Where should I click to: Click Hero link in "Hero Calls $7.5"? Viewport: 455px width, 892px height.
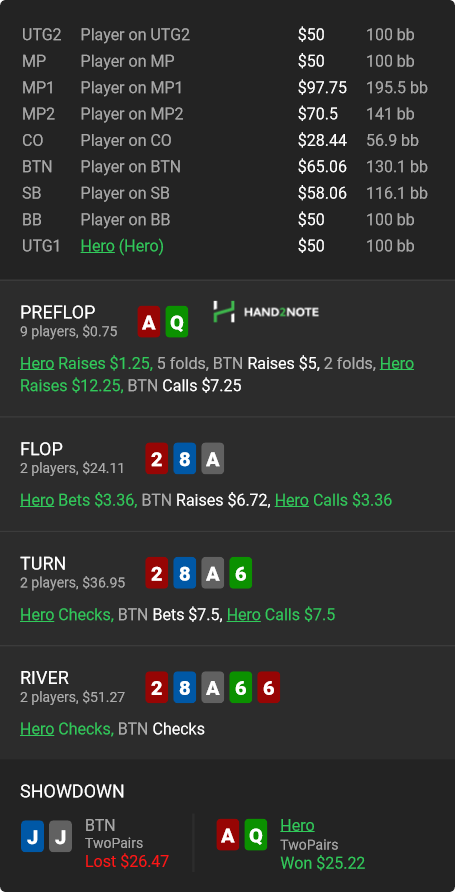[x=243, y=615]
